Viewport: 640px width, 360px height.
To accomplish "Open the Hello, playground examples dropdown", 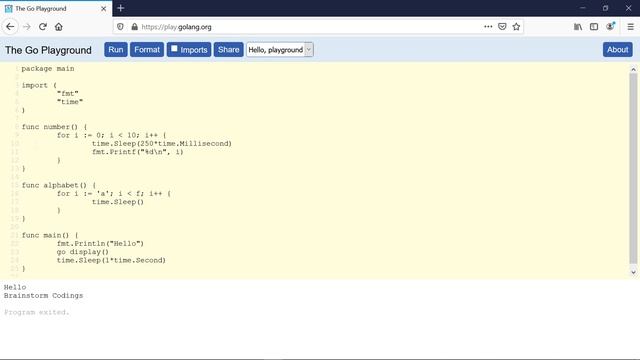I will tap(280, 50).
